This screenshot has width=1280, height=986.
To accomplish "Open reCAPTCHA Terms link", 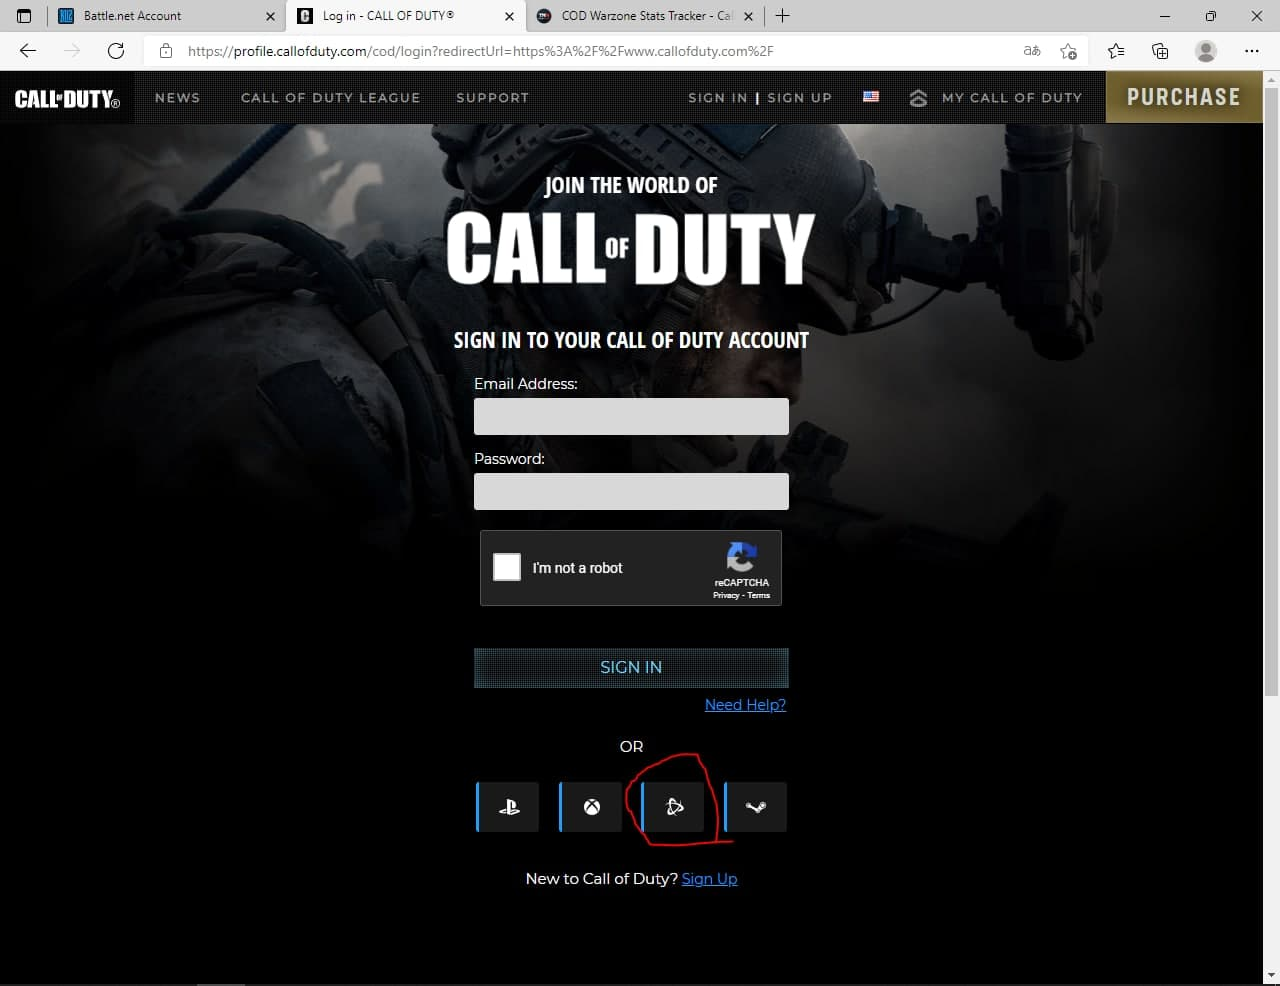I will click(x=759, y=595).
